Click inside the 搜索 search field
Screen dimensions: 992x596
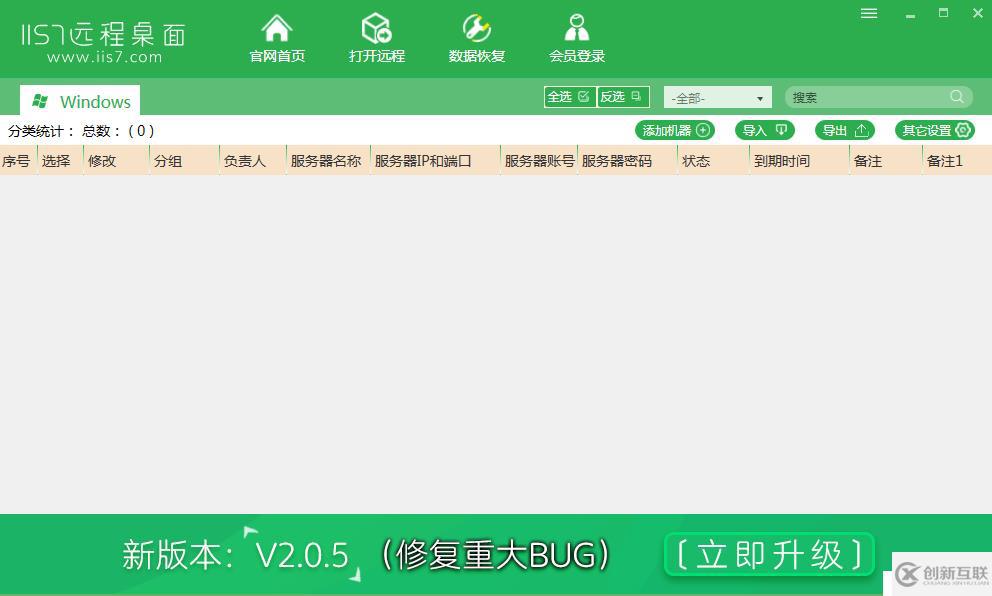point(870,96)
